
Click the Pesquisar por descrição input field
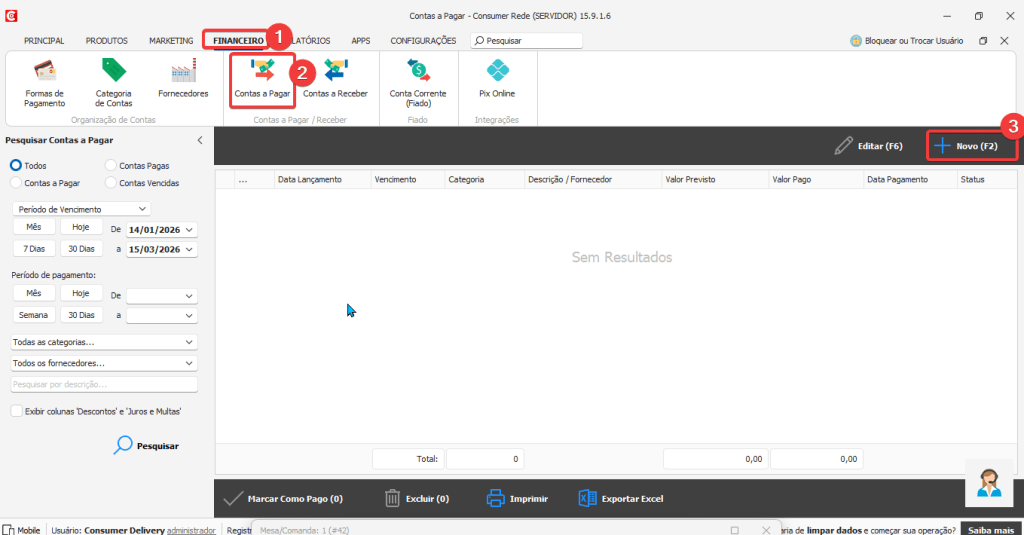click(104, 384)
